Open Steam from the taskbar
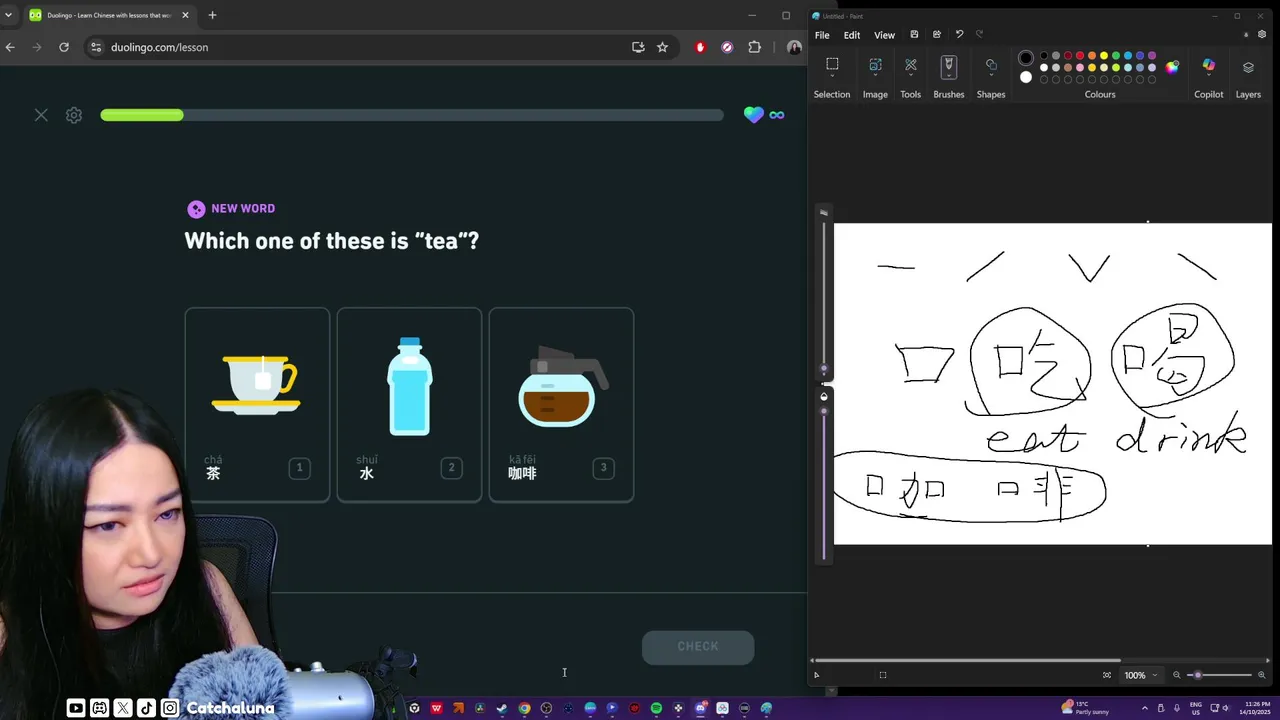 tap(502, 708)
